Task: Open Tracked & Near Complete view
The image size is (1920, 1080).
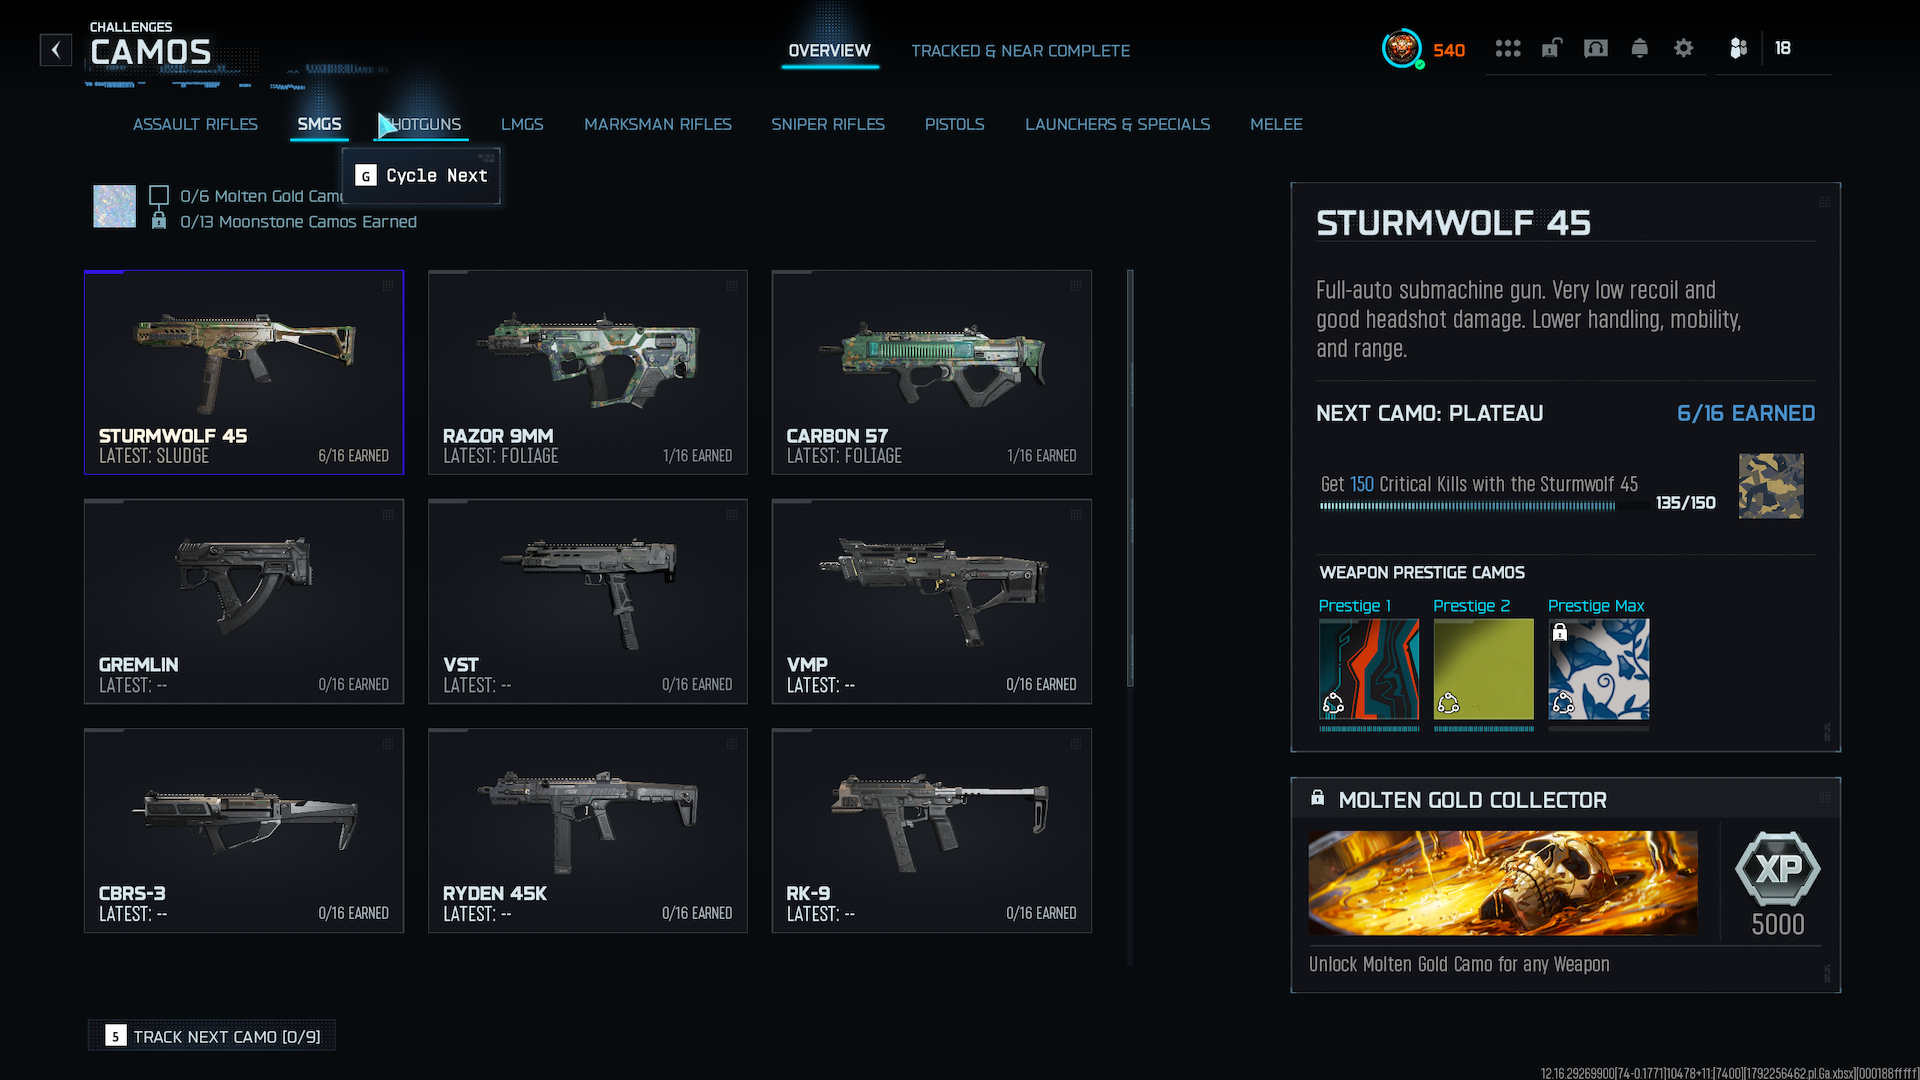Action: pyautogui.click(x=1020, y=51)
